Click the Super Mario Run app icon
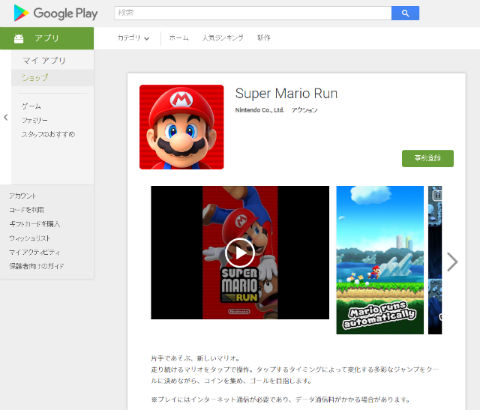Viewport: 480px width, 410px height. (x=182, y=127)
